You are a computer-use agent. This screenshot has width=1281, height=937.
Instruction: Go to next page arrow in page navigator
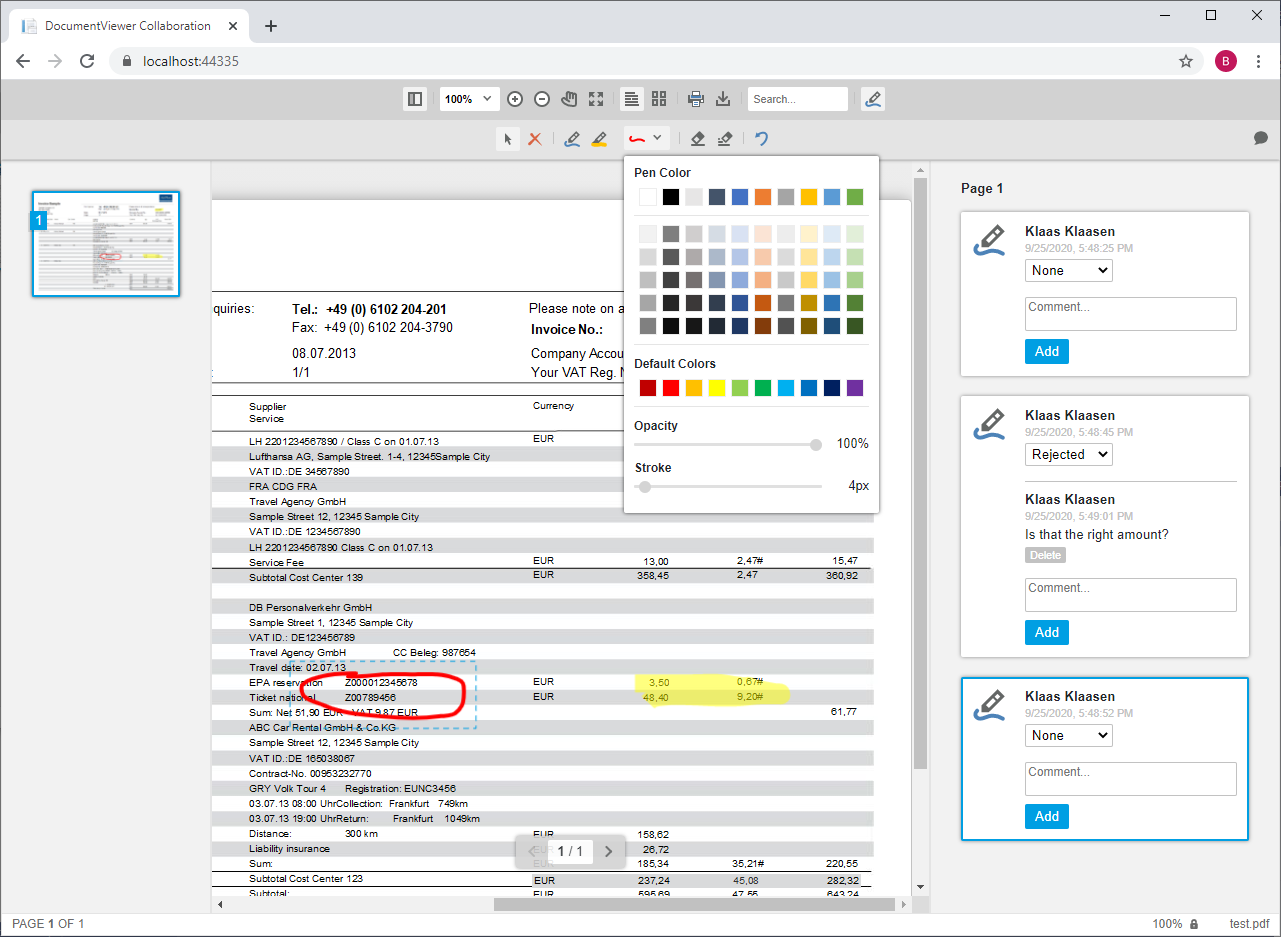[608, 851]
